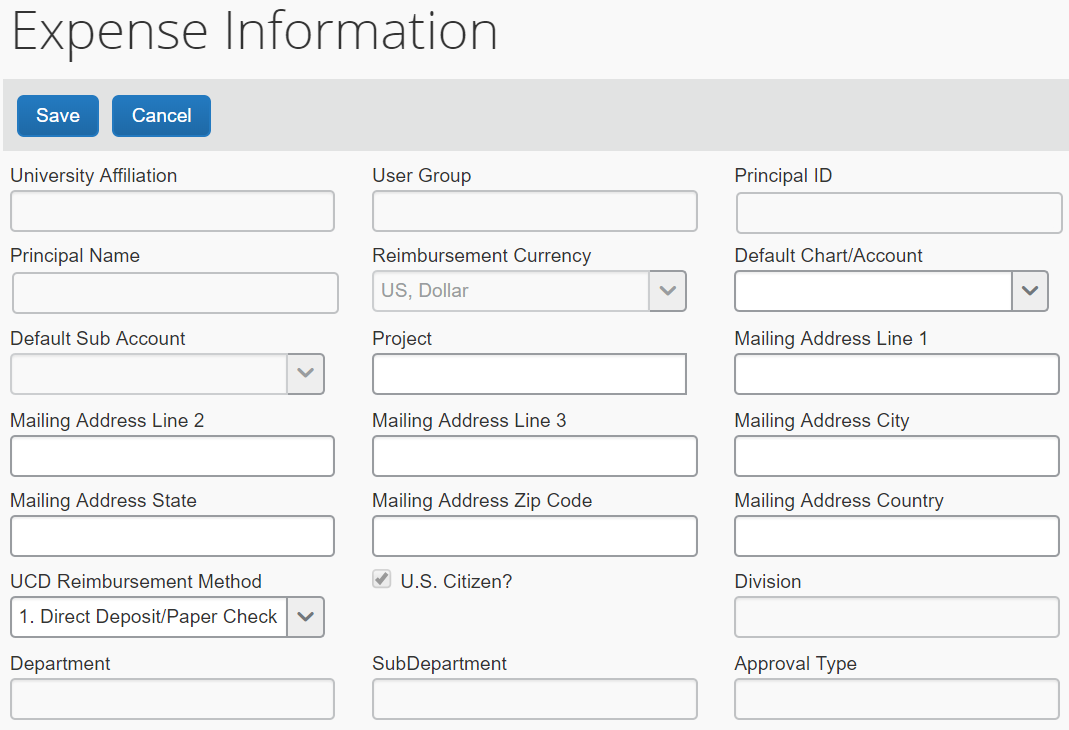Screen dimensions: 1069x730
Task: Click the Expense Information heading
Action: (x=255, y=31)
